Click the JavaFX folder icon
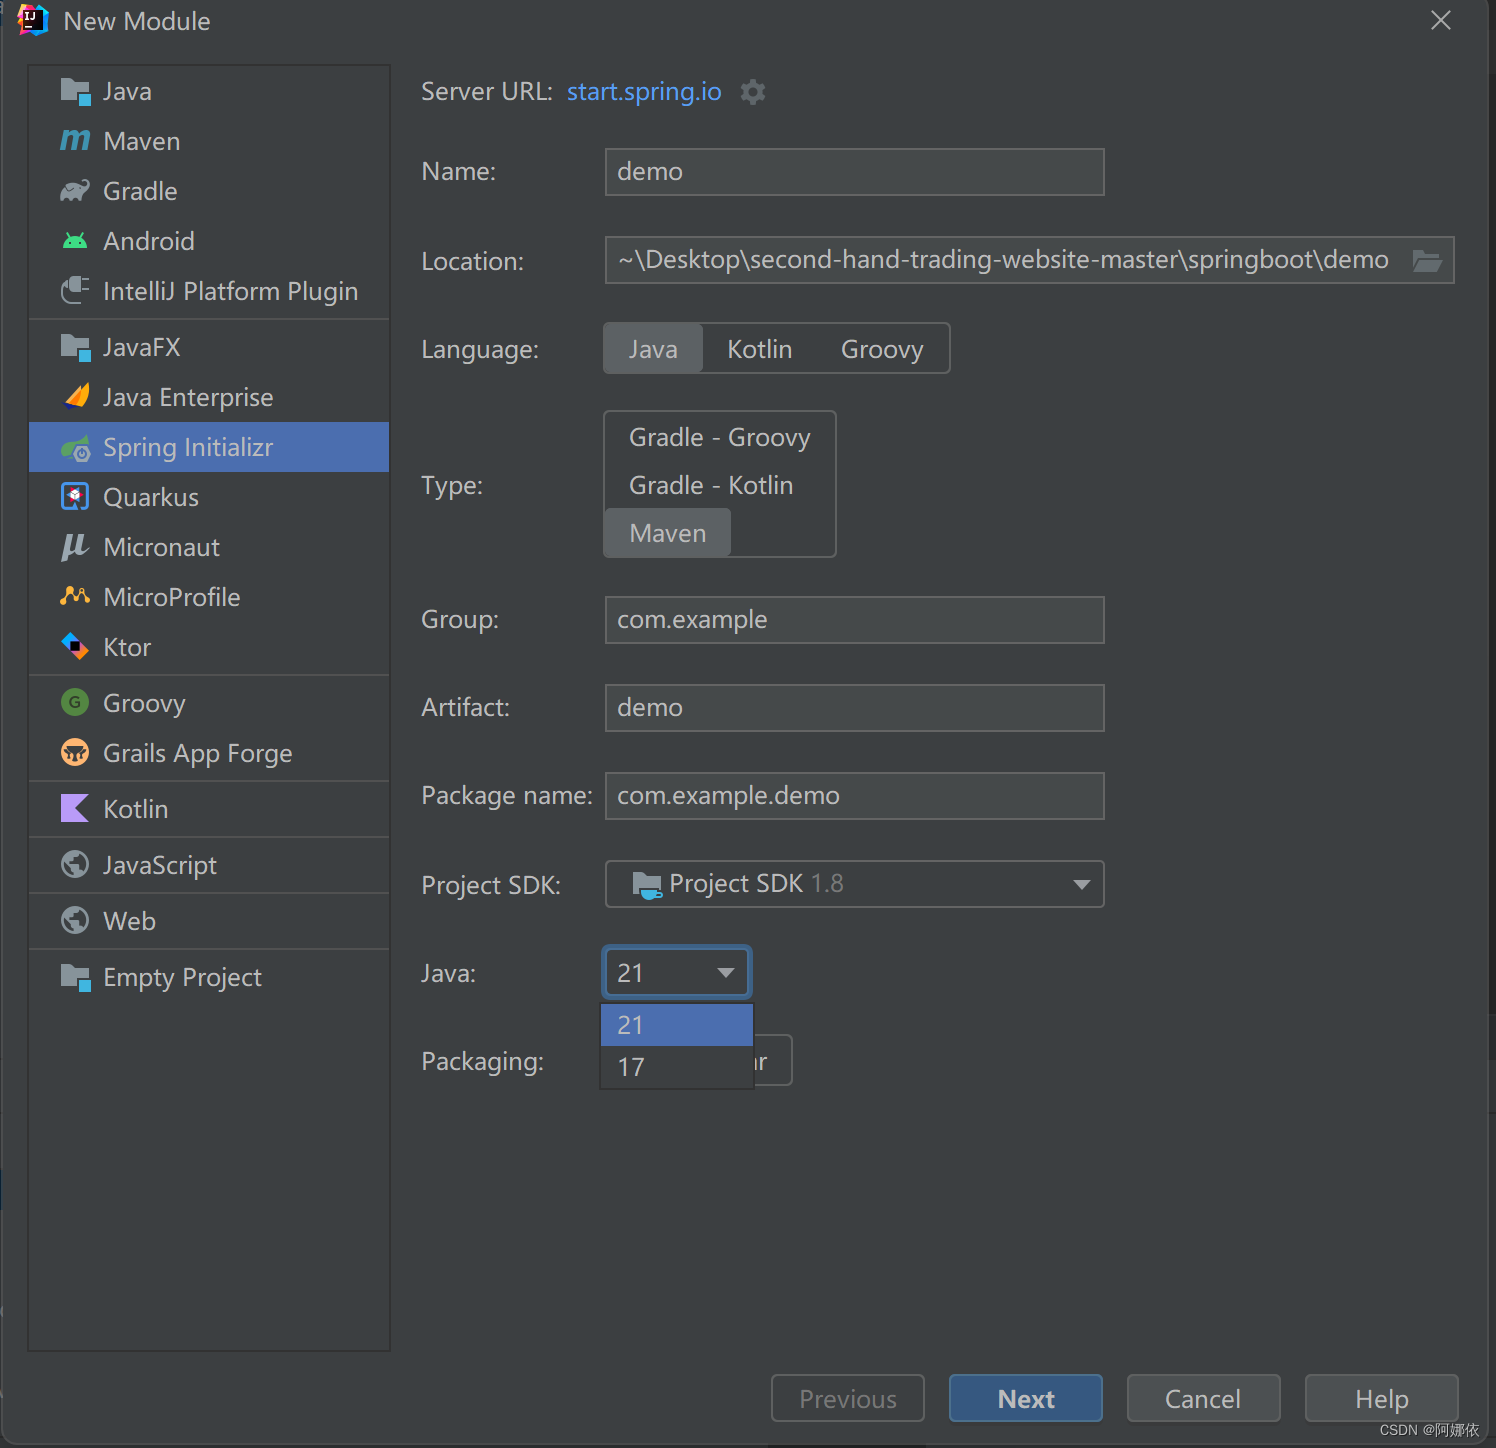Image resolution: width=1496 pixels, height=1448 pixels. coord(75,347)
